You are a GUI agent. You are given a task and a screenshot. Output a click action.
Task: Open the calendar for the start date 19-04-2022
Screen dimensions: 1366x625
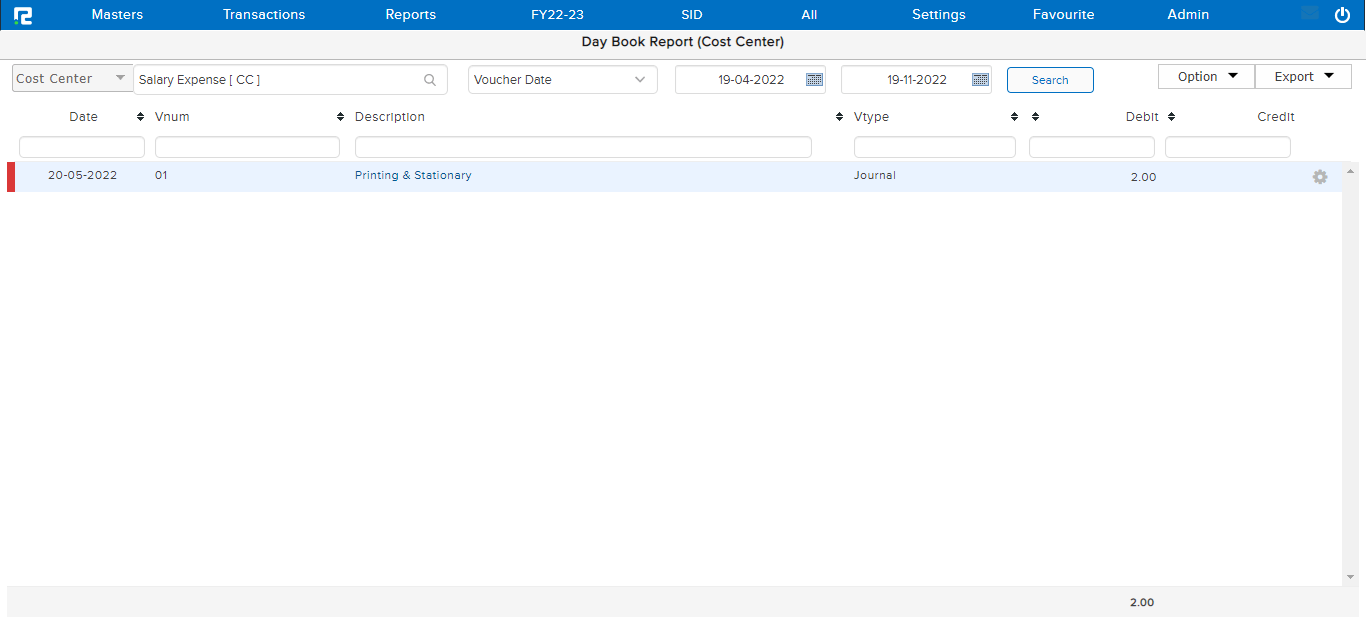coord(814,78)
